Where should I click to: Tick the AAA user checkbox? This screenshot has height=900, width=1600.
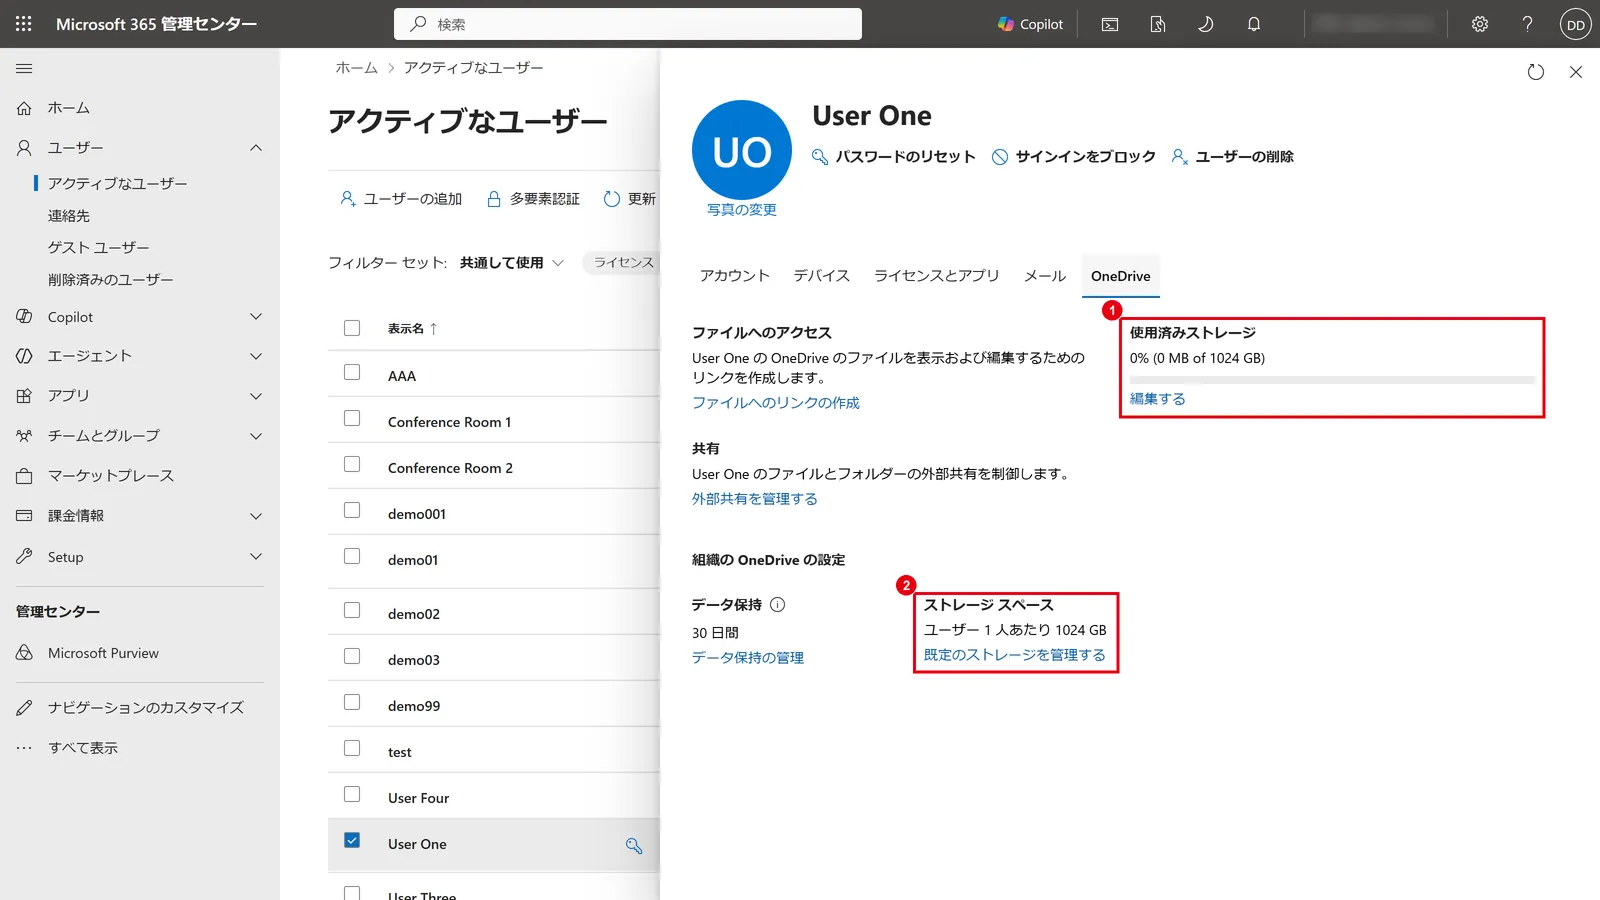[x=352, y=372]
